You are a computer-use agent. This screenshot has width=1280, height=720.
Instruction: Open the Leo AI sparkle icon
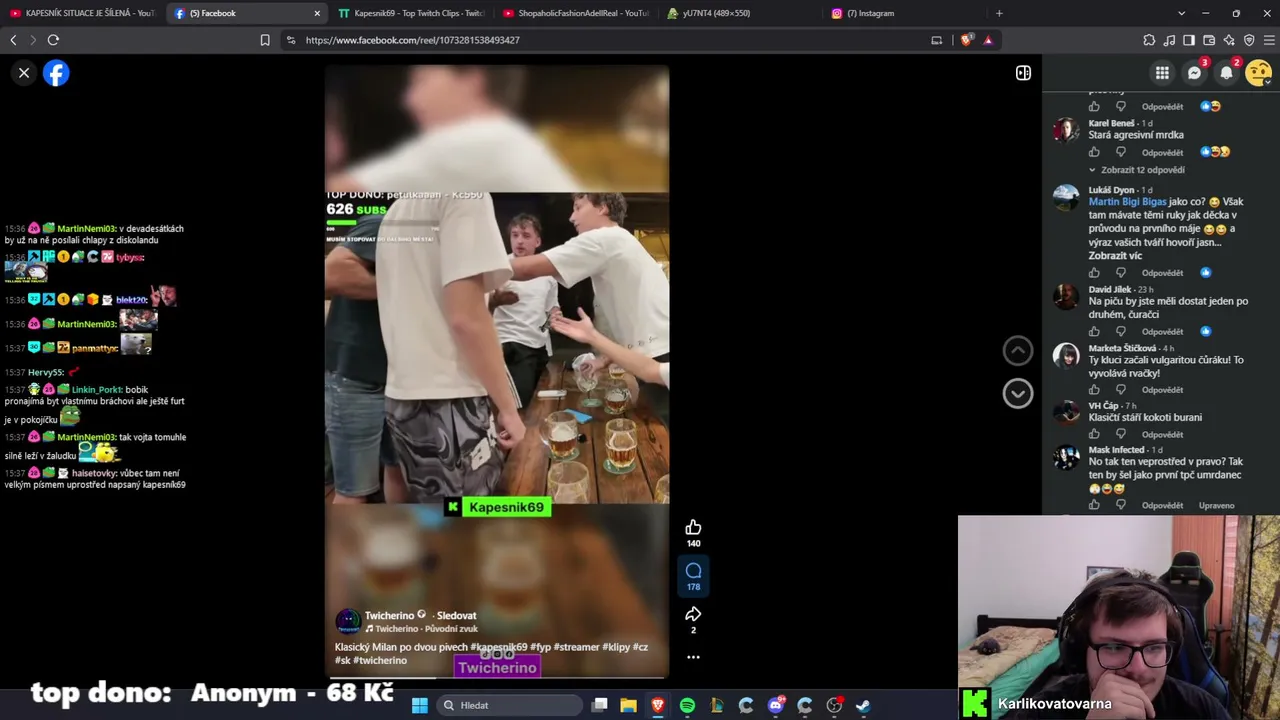pos(1229,40)
